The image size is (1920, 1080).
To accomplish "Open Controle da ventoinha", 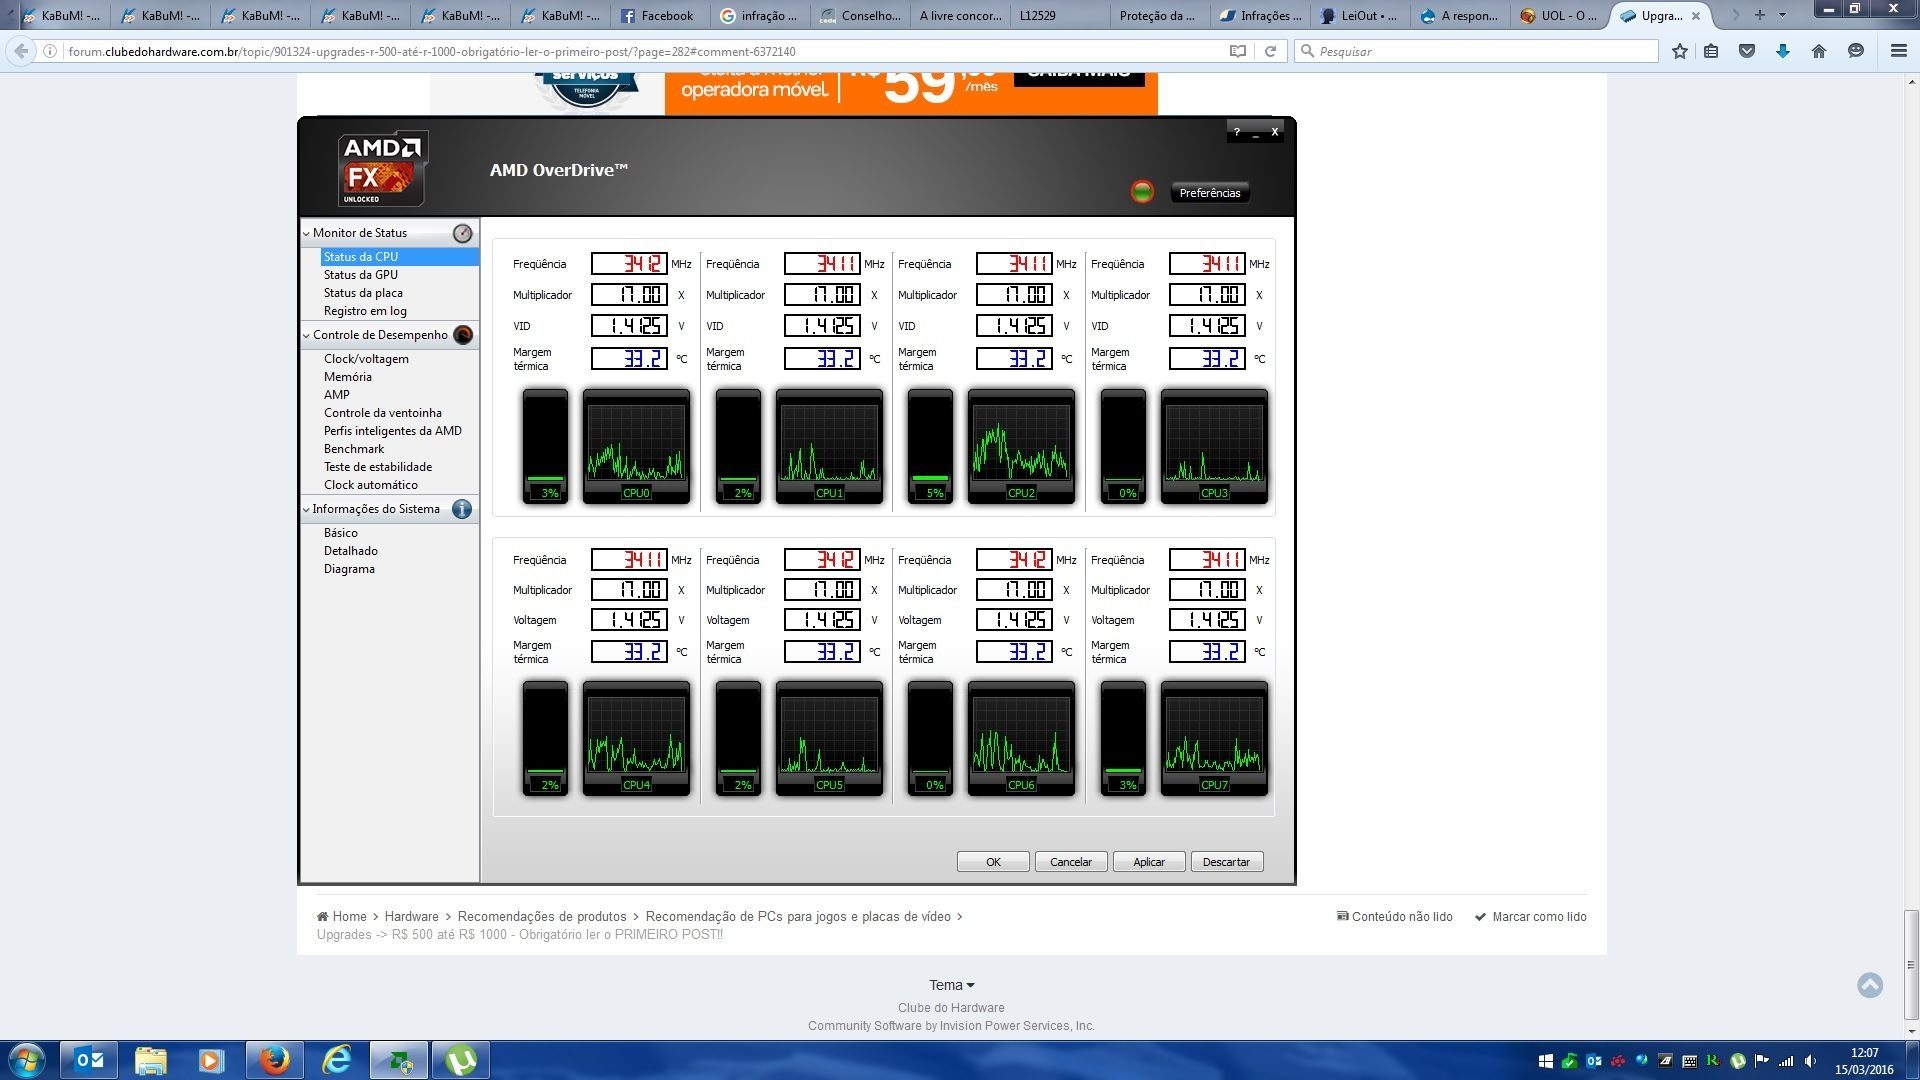I will click(383, 413).
